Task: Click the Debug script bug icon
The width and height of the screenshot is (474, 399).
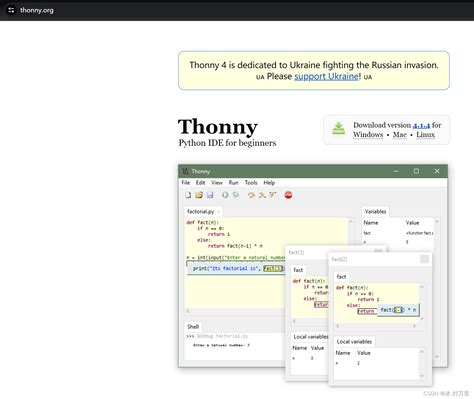Action: tap(236, 195)
